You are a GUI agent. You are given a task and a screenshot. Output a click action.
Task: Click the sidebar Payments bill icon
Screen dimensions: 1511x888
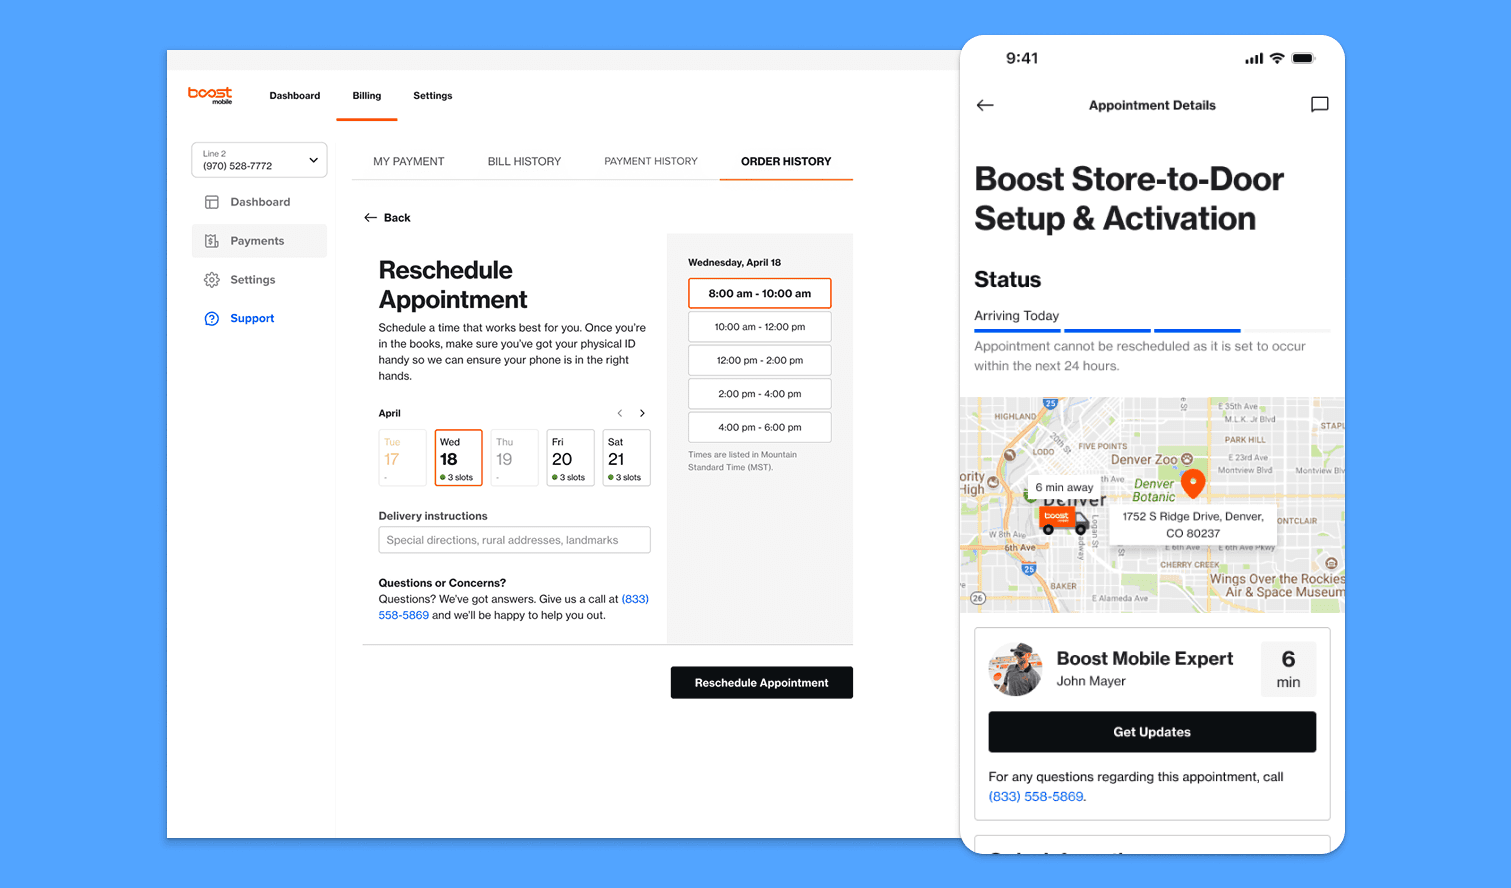(x=212, y=241)
